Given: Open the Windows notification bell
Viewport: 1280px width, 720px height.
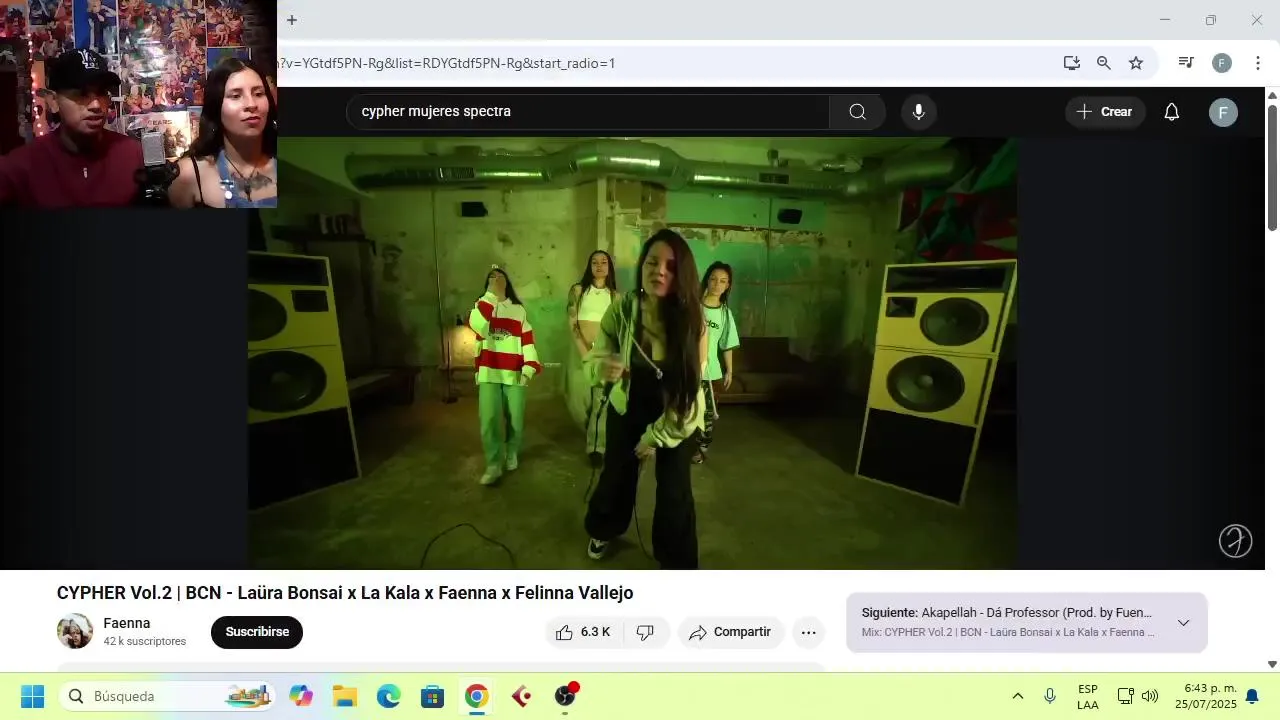Looking at the screenshot, I should (x=1252, y=696).
